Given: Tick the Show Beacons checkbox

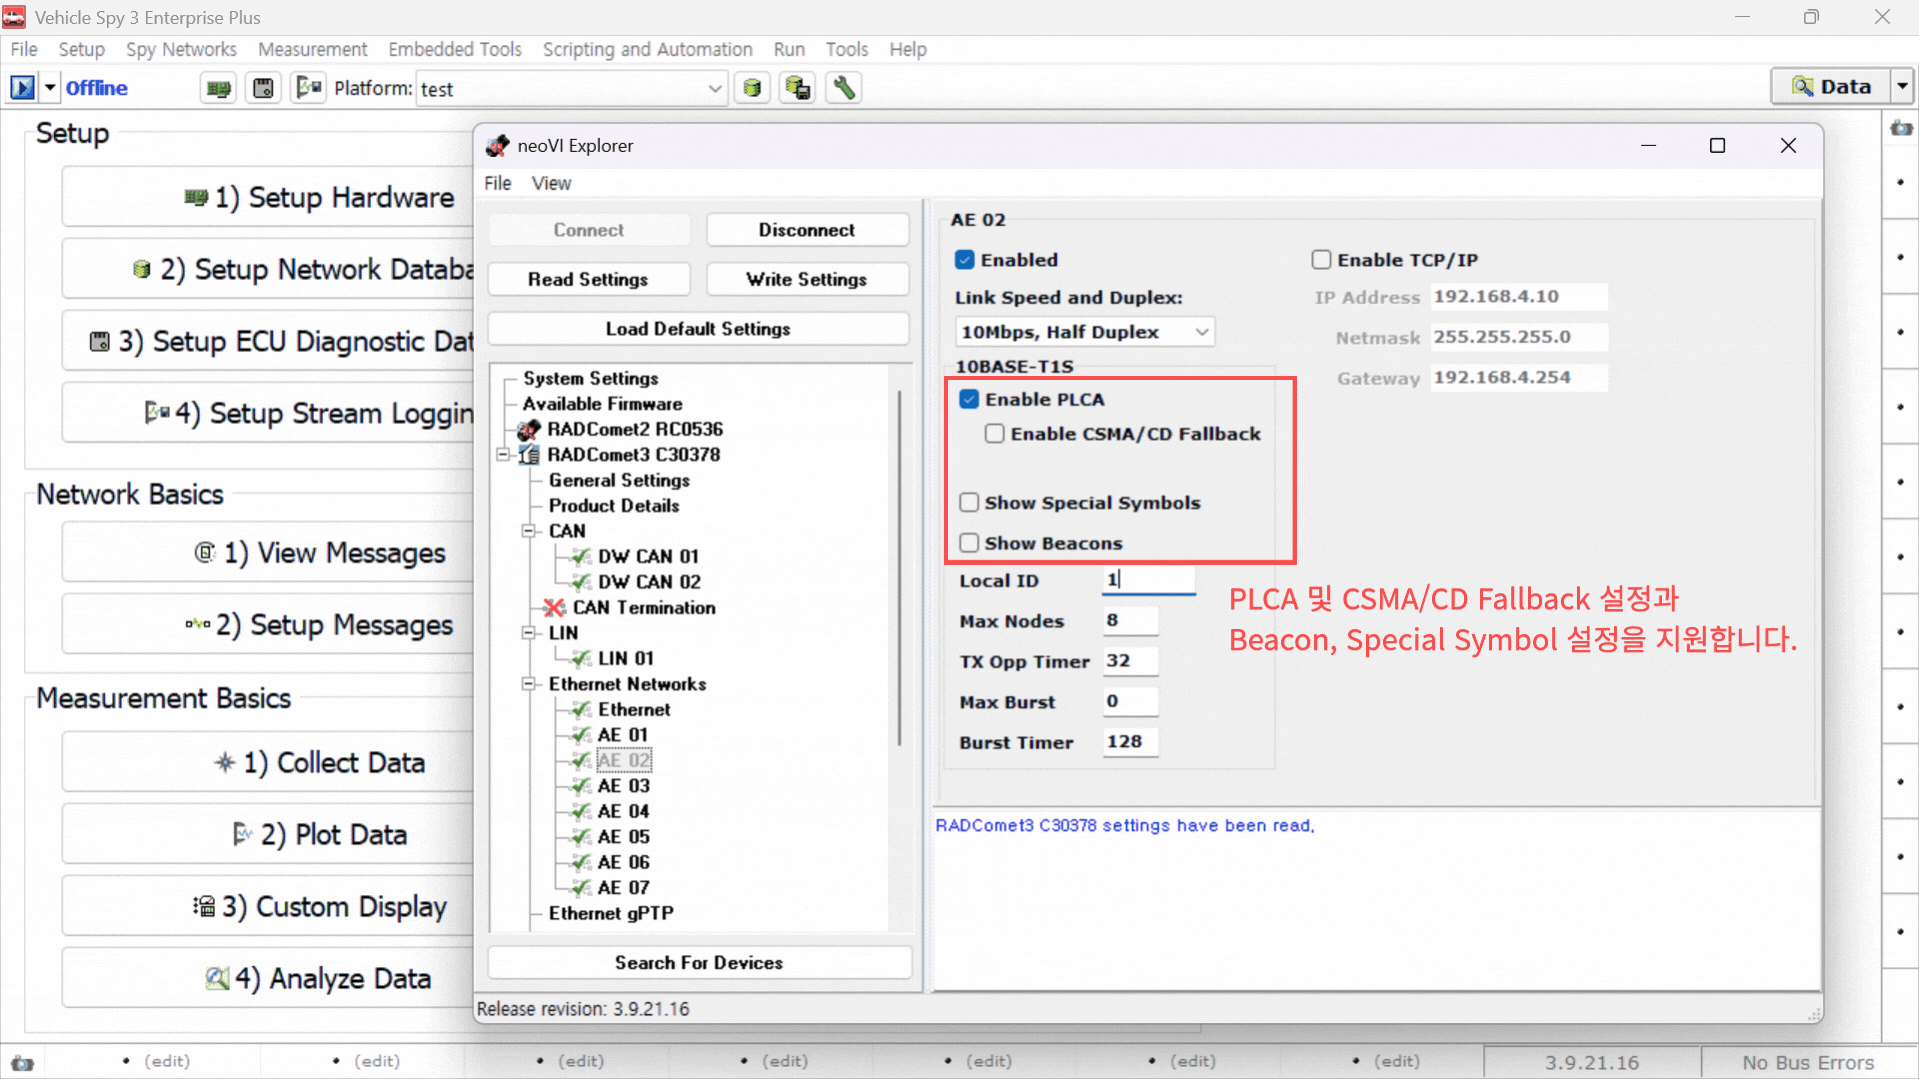Looking at the screenshot, I should coord(969,543).
